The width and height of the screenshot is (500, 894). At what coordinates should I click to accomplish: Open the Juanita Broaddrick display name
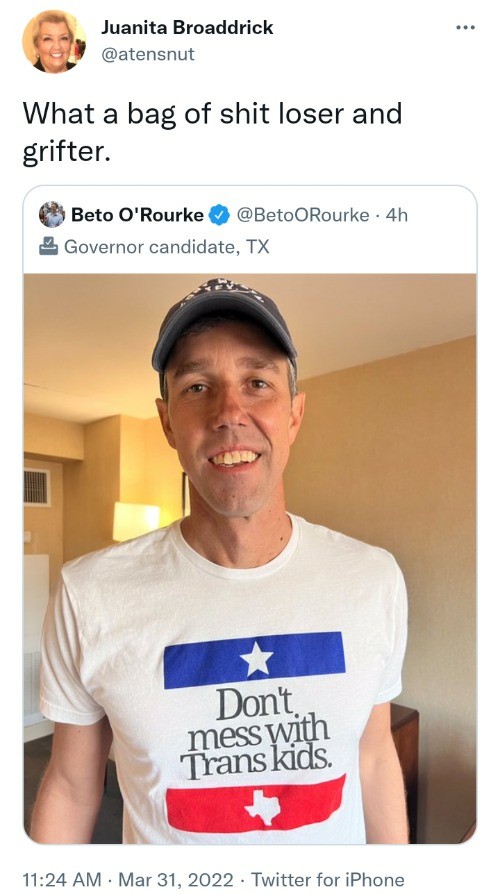187,27
